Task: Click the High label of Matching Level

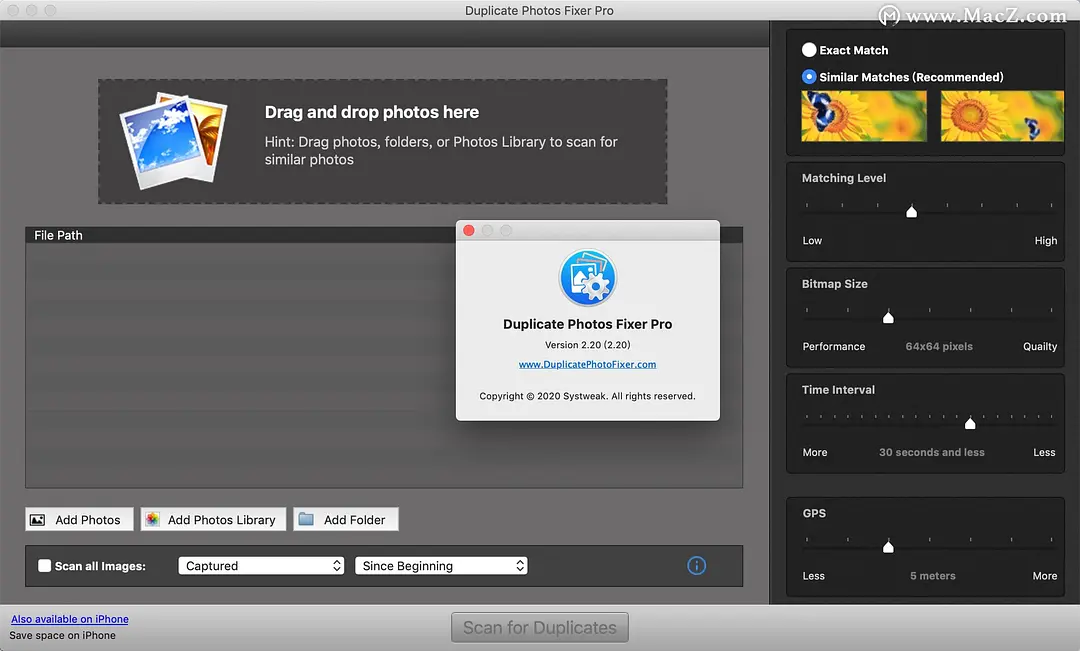Action: 1046,240
